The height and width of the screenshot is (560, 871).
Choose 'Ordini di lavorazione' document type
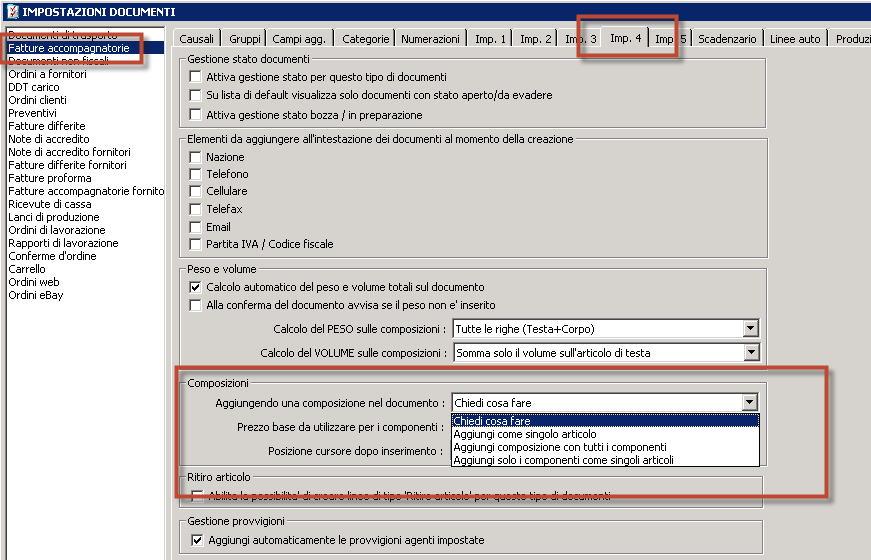click(x=86, y=230)
